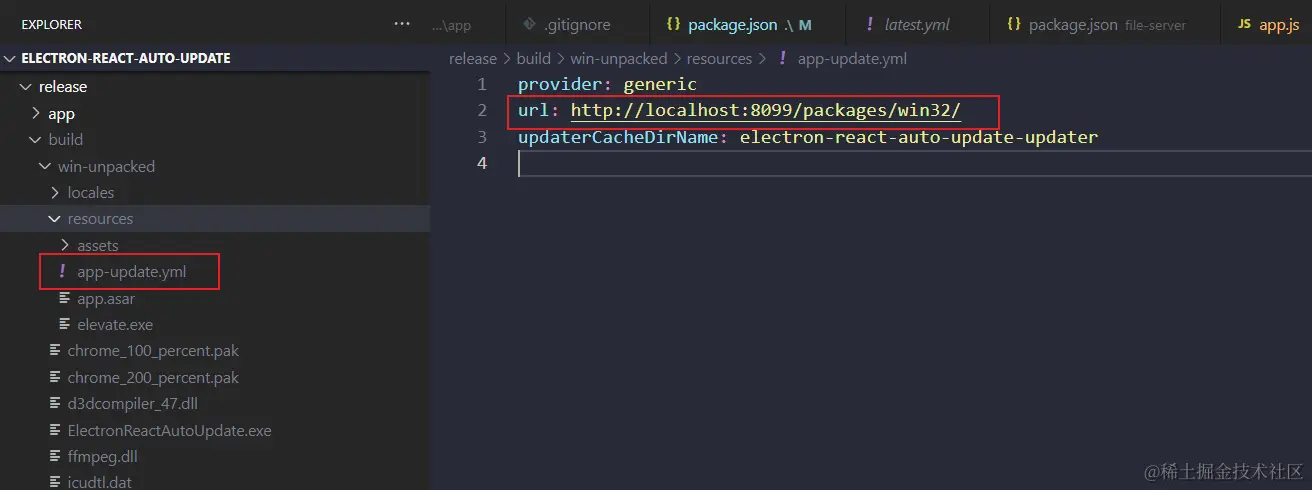Switch to the .gitignore tab
This screenshot has width=1312, height=490.
tap(576, 24)
